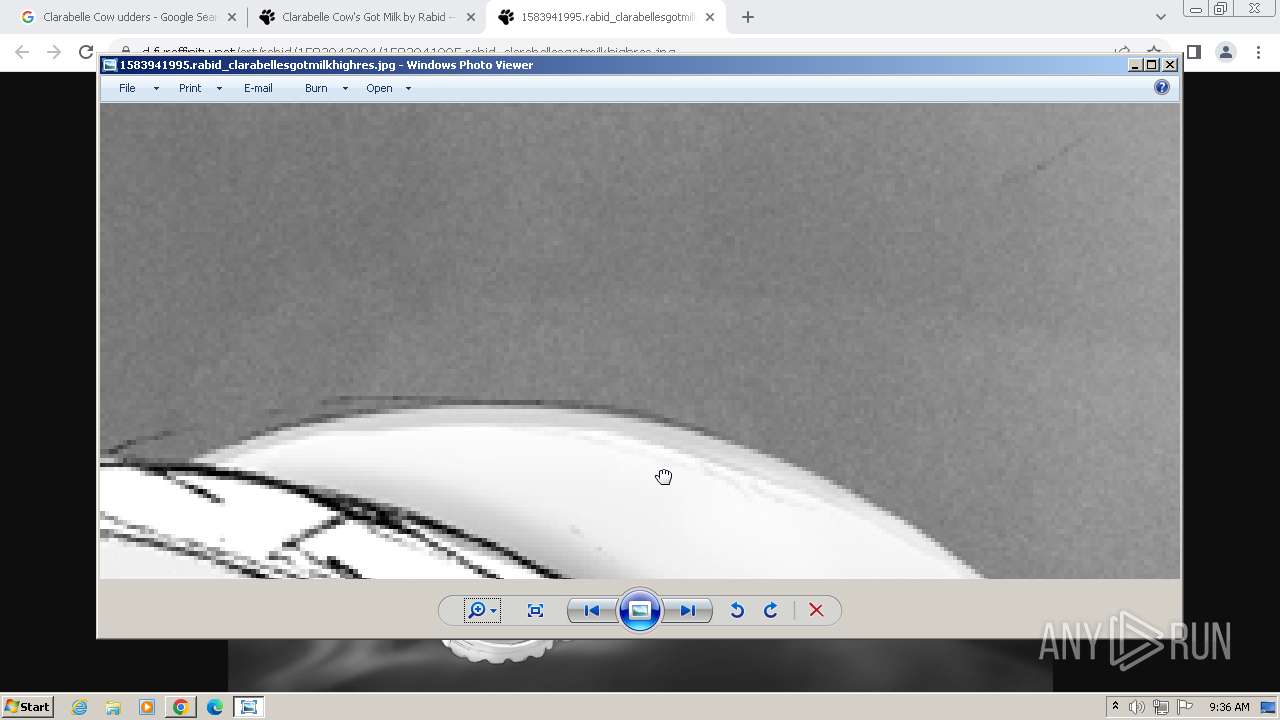Open the File menu
Screen dimensions: 1280x720
click(127, 88)
